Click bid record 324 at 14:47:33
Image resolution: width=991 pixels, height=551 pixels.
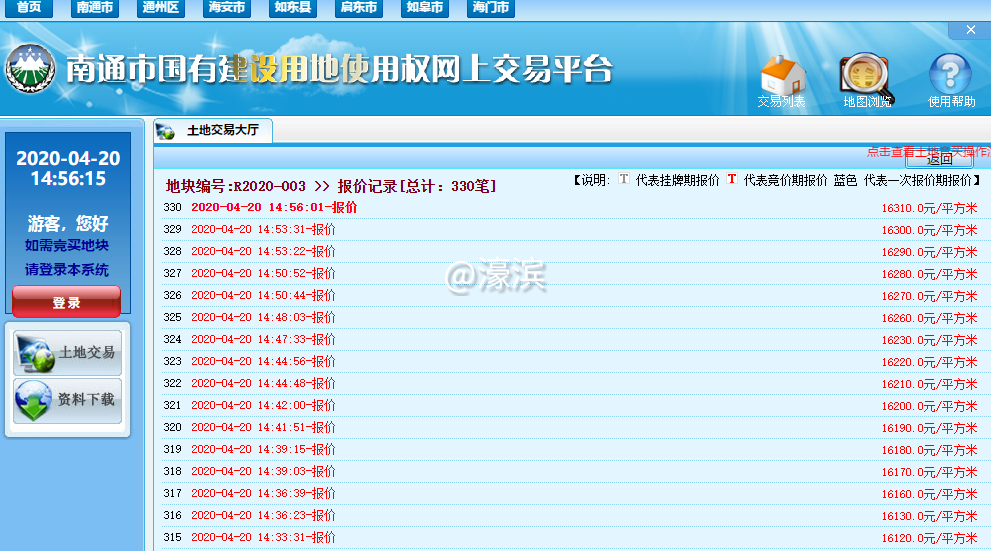coord(263,339)
